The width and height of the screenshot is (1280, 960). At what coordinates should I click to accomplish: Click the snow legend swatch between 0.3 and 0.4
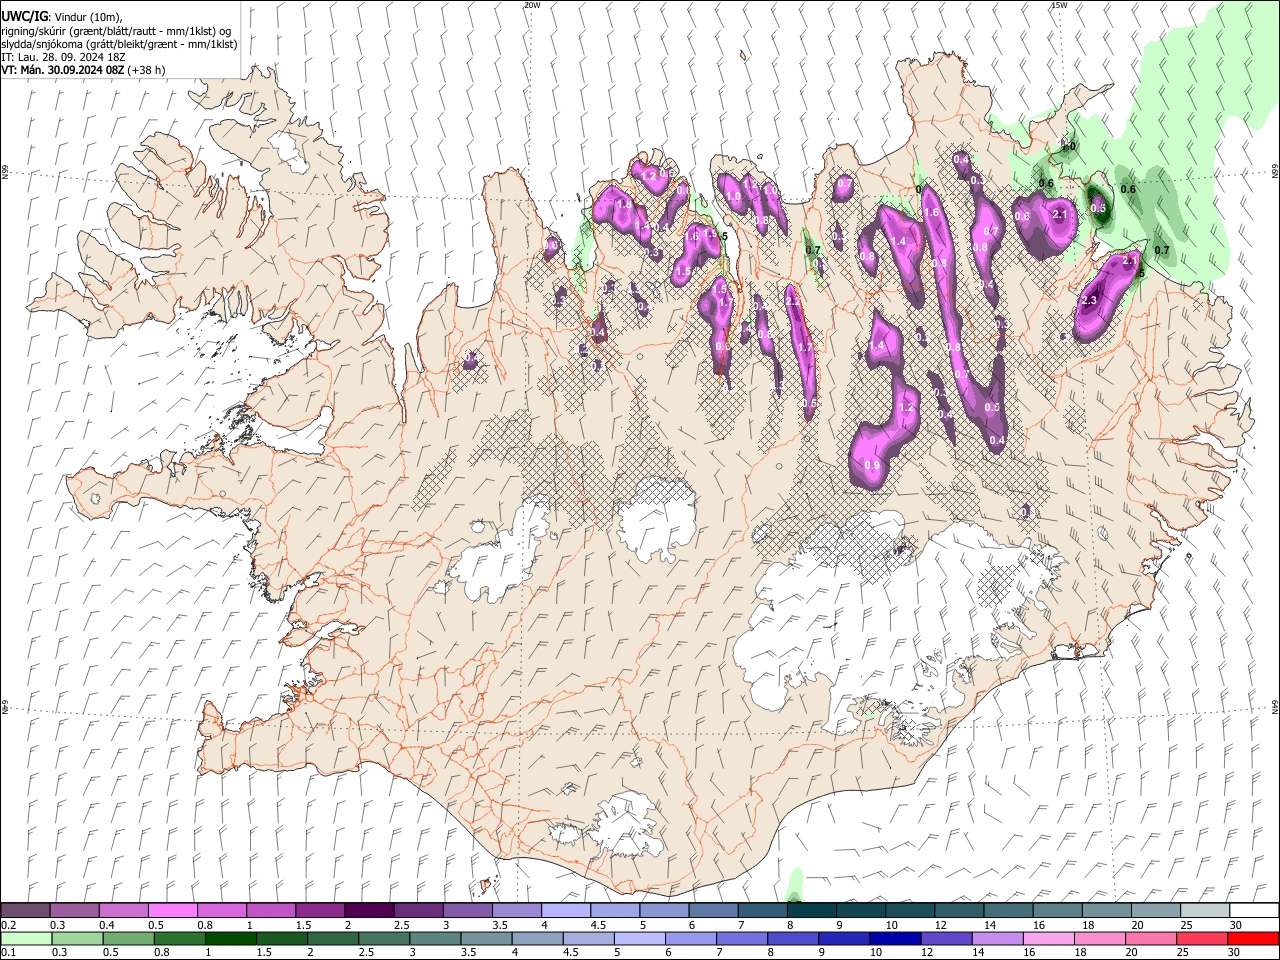click(x=75, y=910)
